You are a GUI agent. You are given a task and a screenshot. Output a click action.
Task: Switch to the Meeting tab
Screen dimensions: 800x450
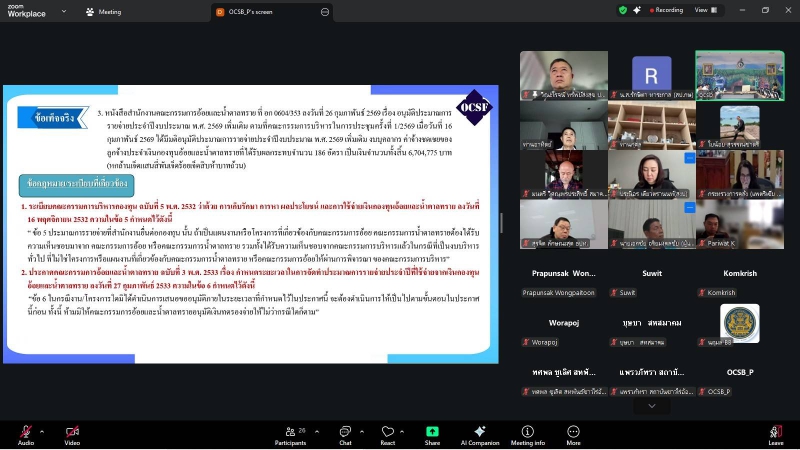click(104, 12)
